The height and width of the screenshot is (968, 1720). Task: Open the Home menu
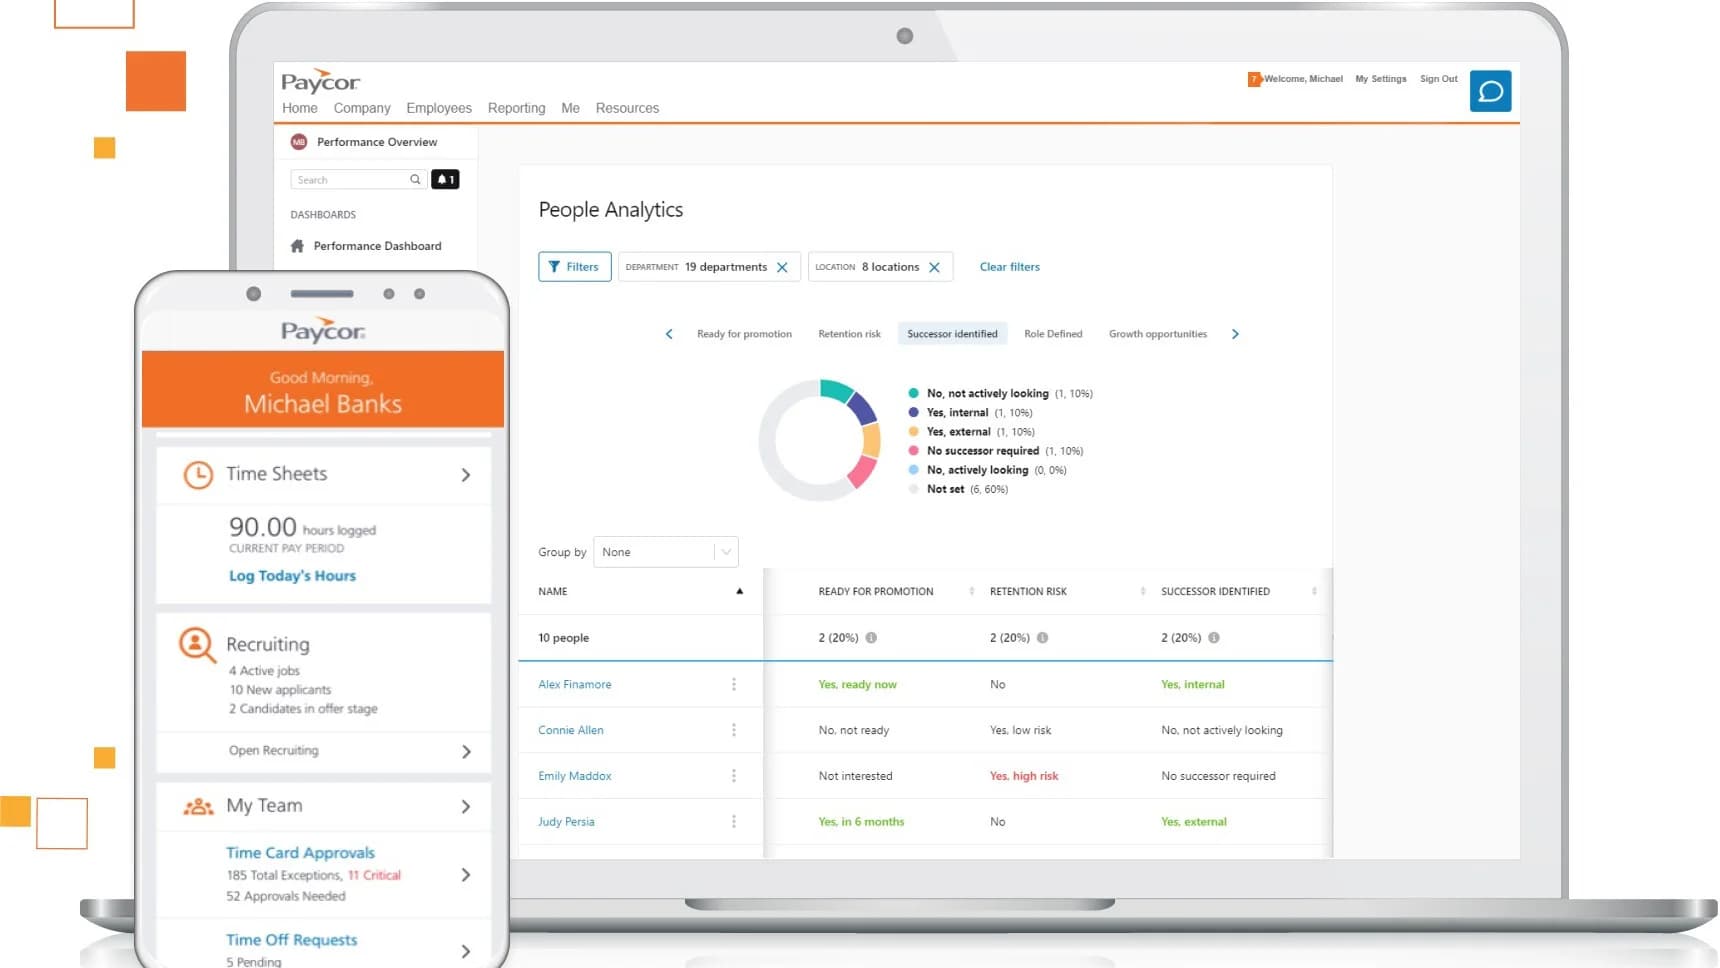click(x=300, y=108)
